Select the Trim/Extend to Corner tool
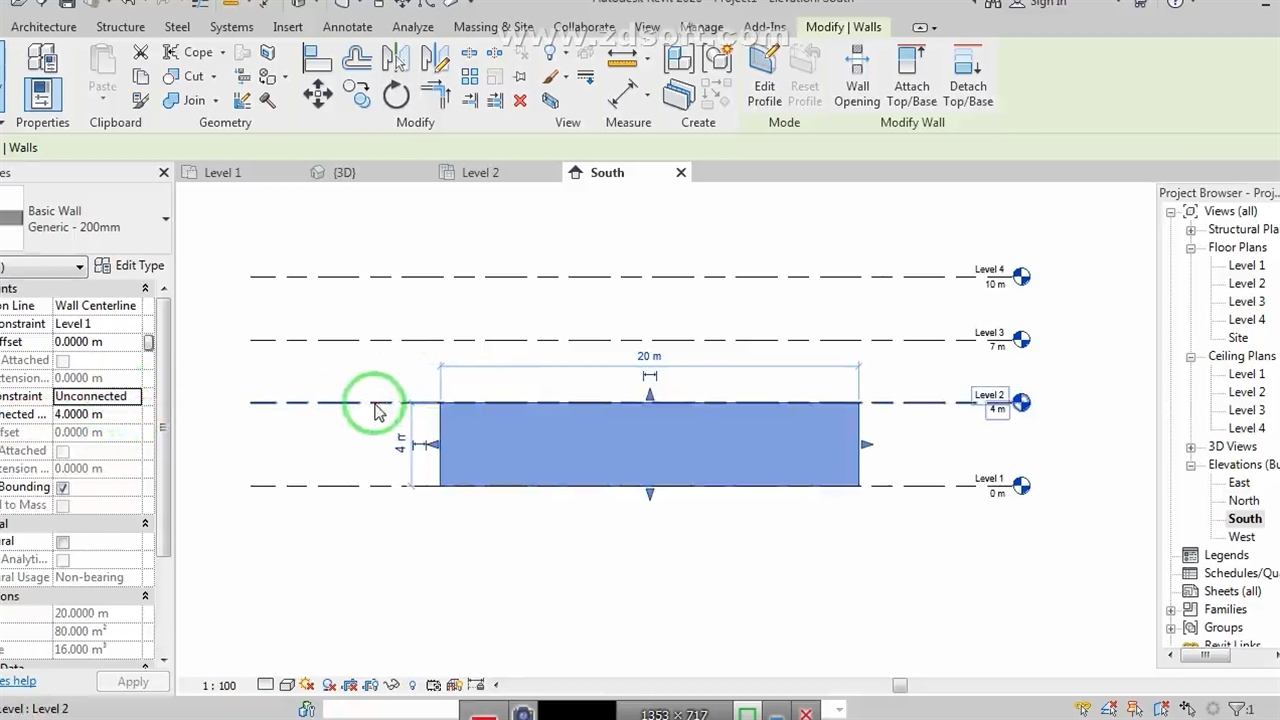The height and width of the screenshot is (720, 1280). click(x=436, y=94)
